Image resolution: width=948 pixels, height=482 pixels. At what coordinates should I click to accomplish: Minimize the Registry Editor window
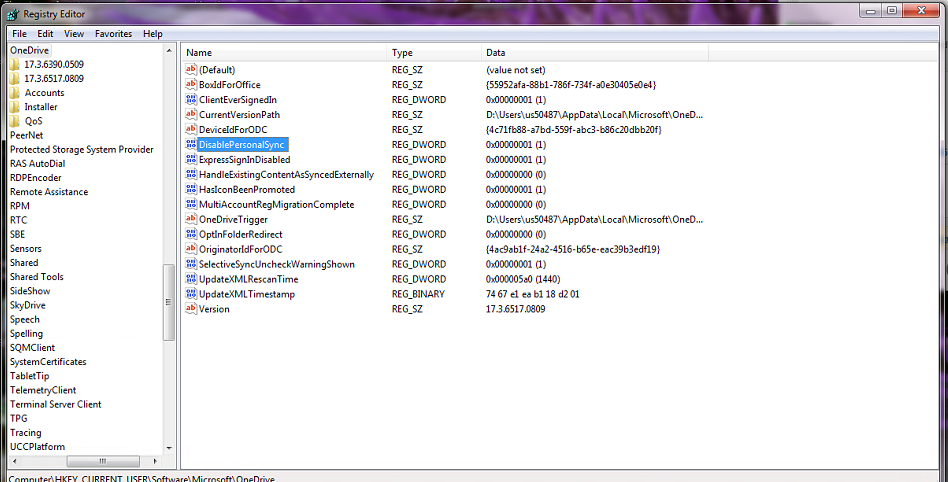871,11
